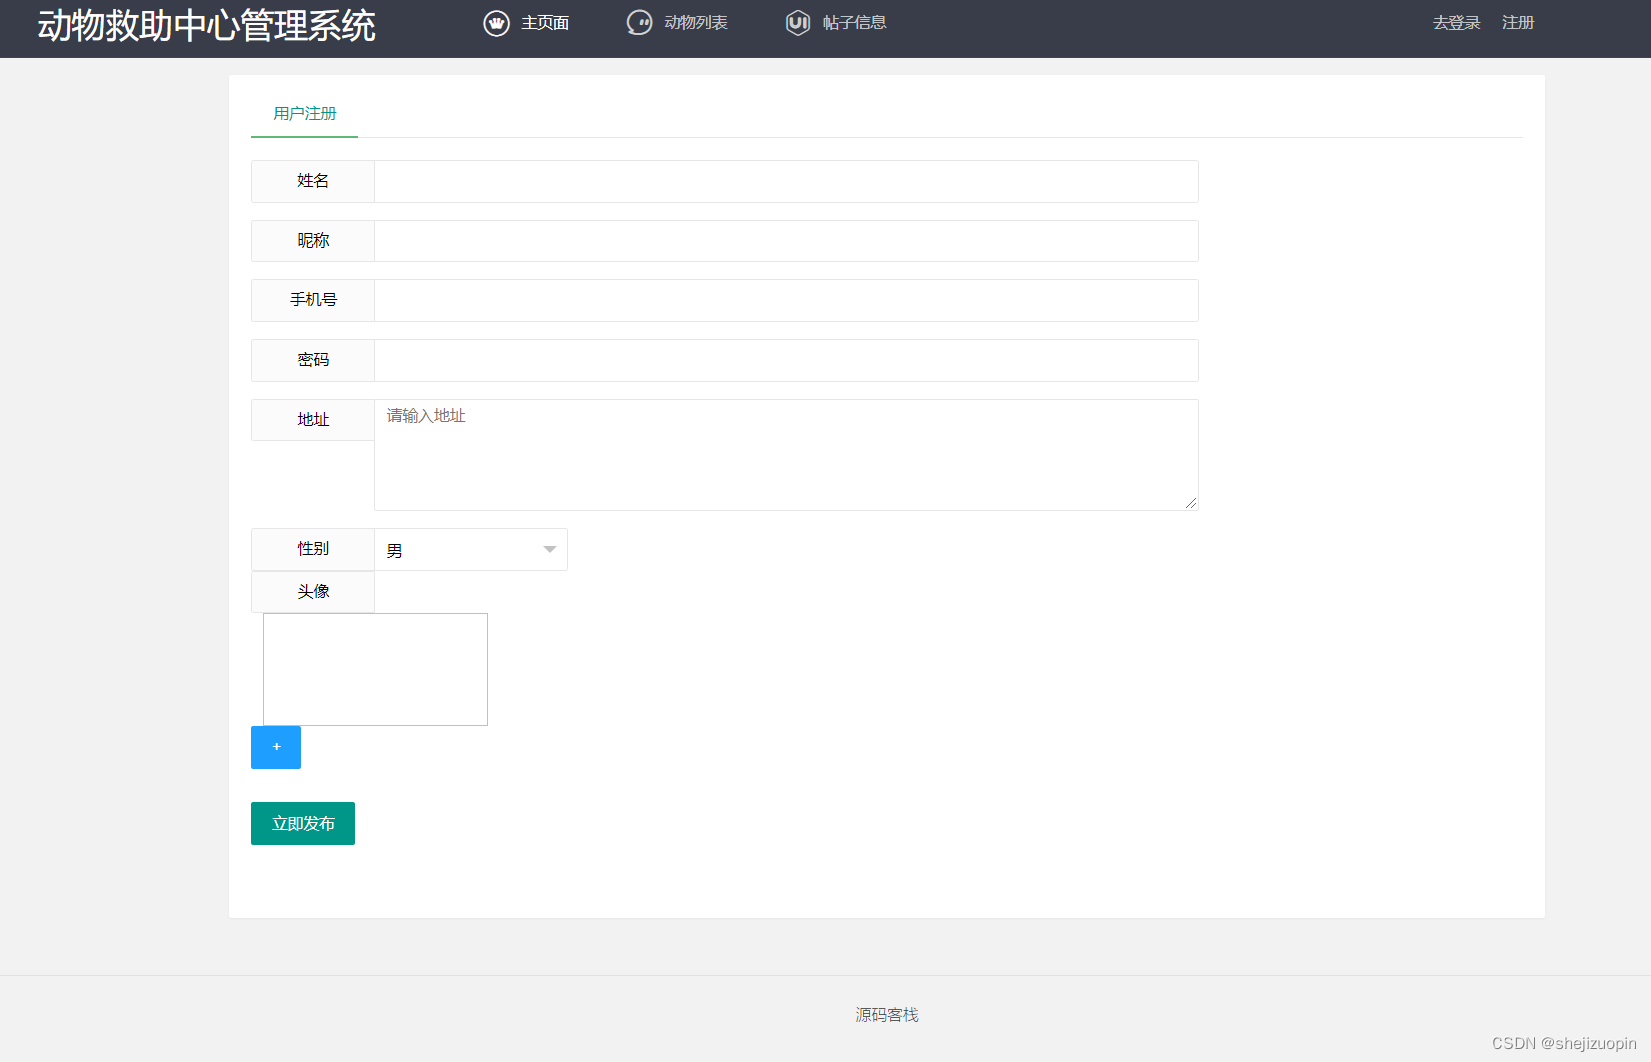This screenshot has height=1062, width=1651.
Task: Click the 头像 field label
Action: (x=313, y=592)
